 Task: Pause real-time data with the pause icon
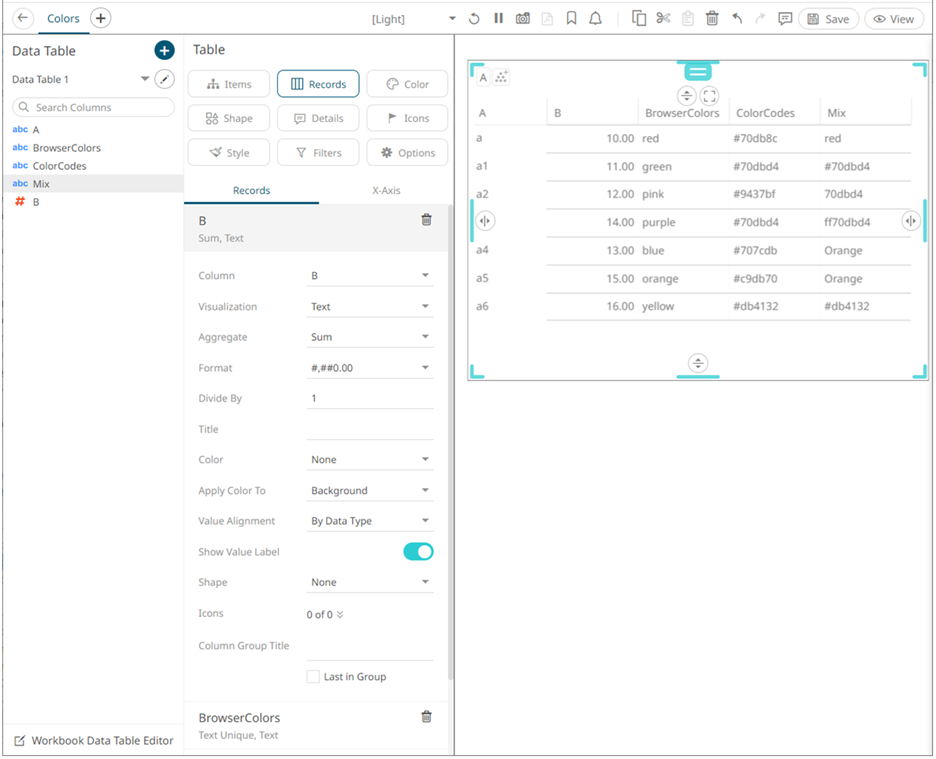pos(498,19)
